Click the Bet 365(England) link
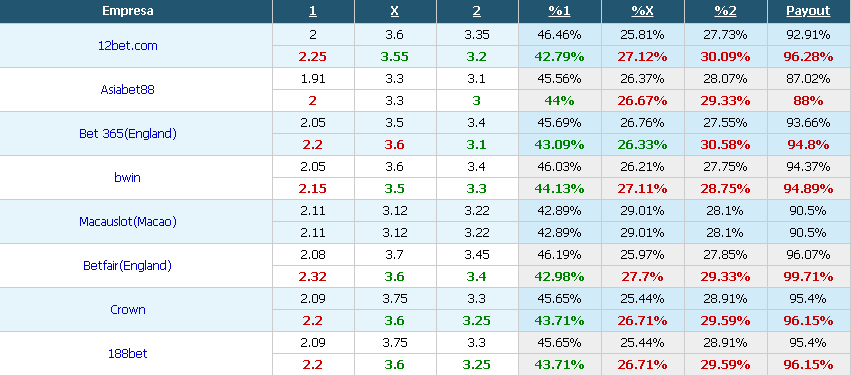 pos(128,134)
